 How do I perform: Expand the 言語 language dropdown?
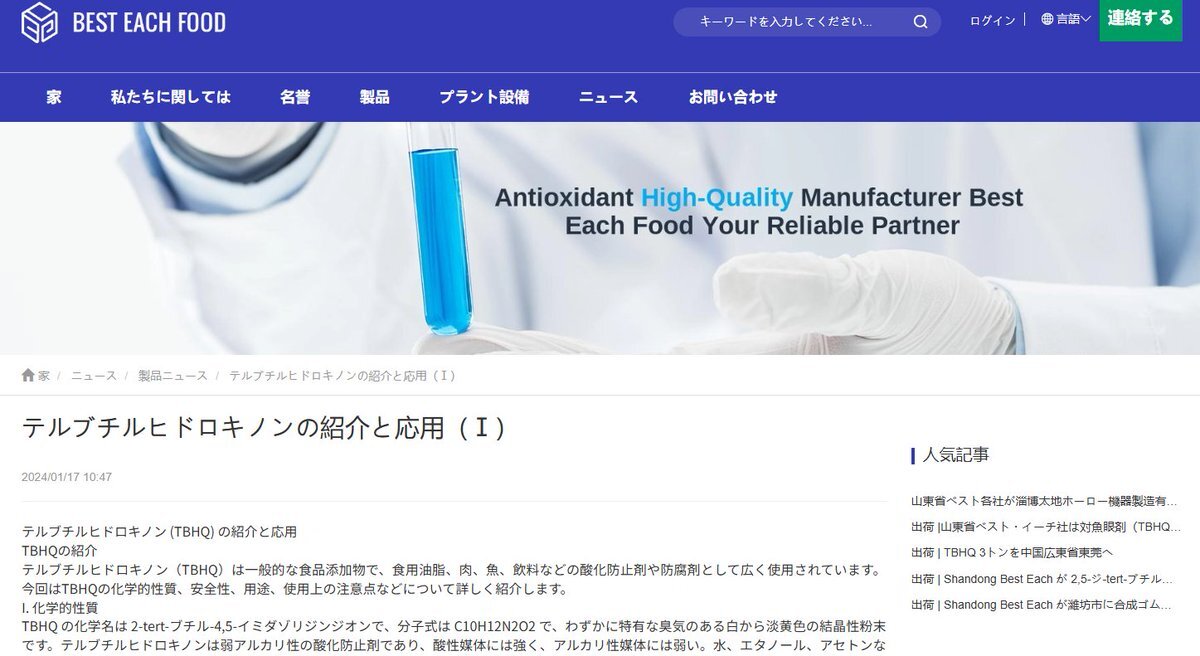pyautogui.click(x=1066, y=19)
